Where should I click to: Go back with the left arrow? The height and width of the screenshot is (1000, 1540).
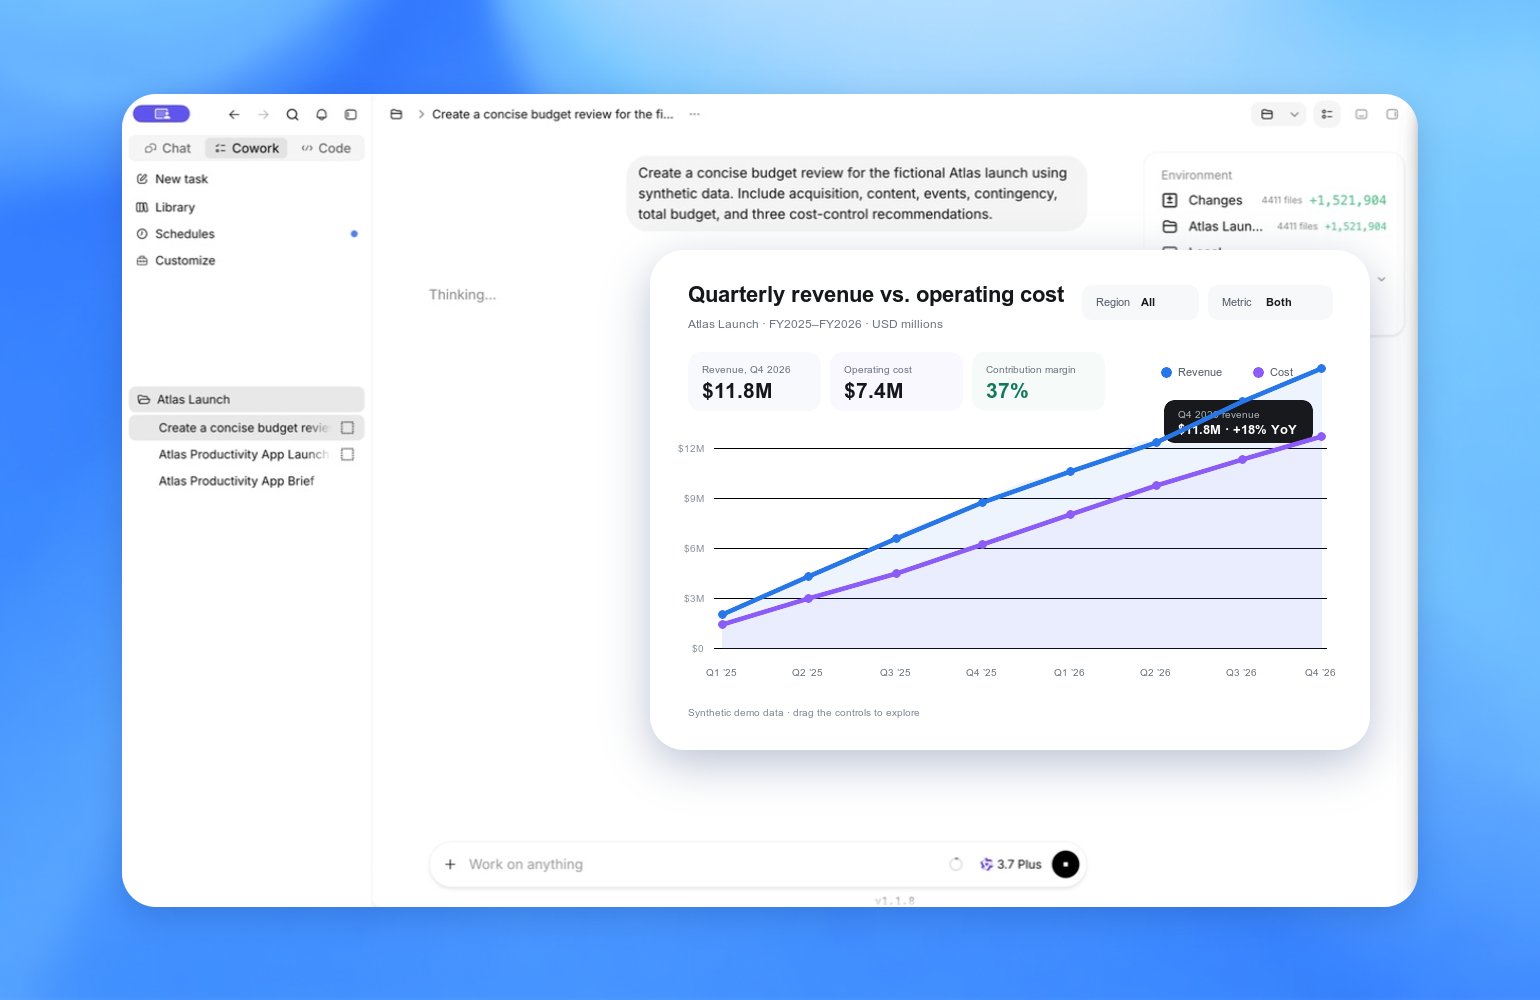(x=234, y=115)
